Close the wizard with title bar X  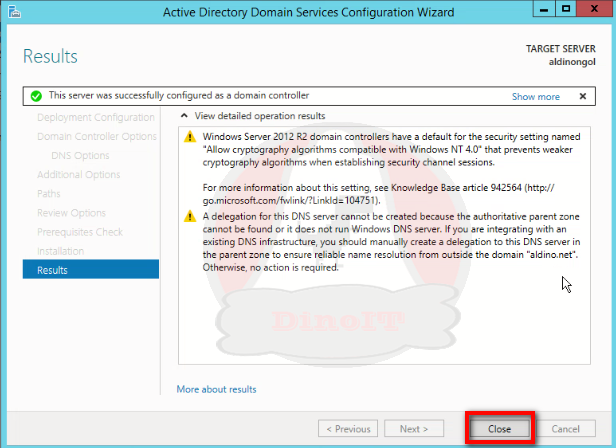point(595,9)
